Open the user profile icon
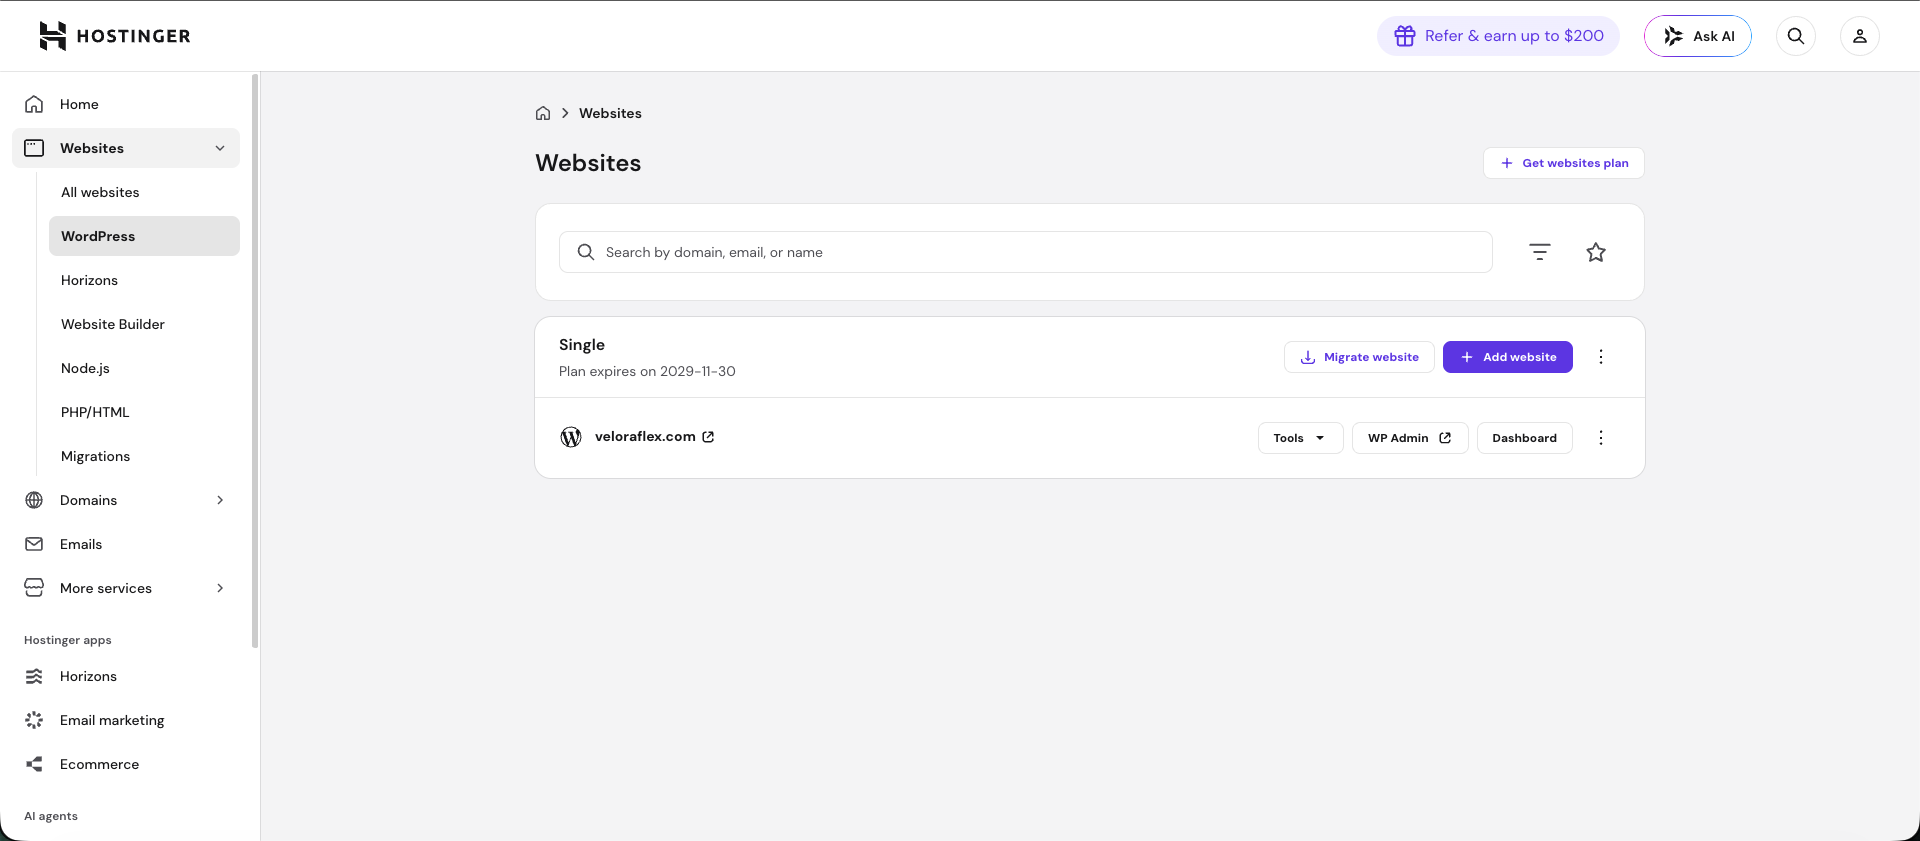 click(1860, 36)
